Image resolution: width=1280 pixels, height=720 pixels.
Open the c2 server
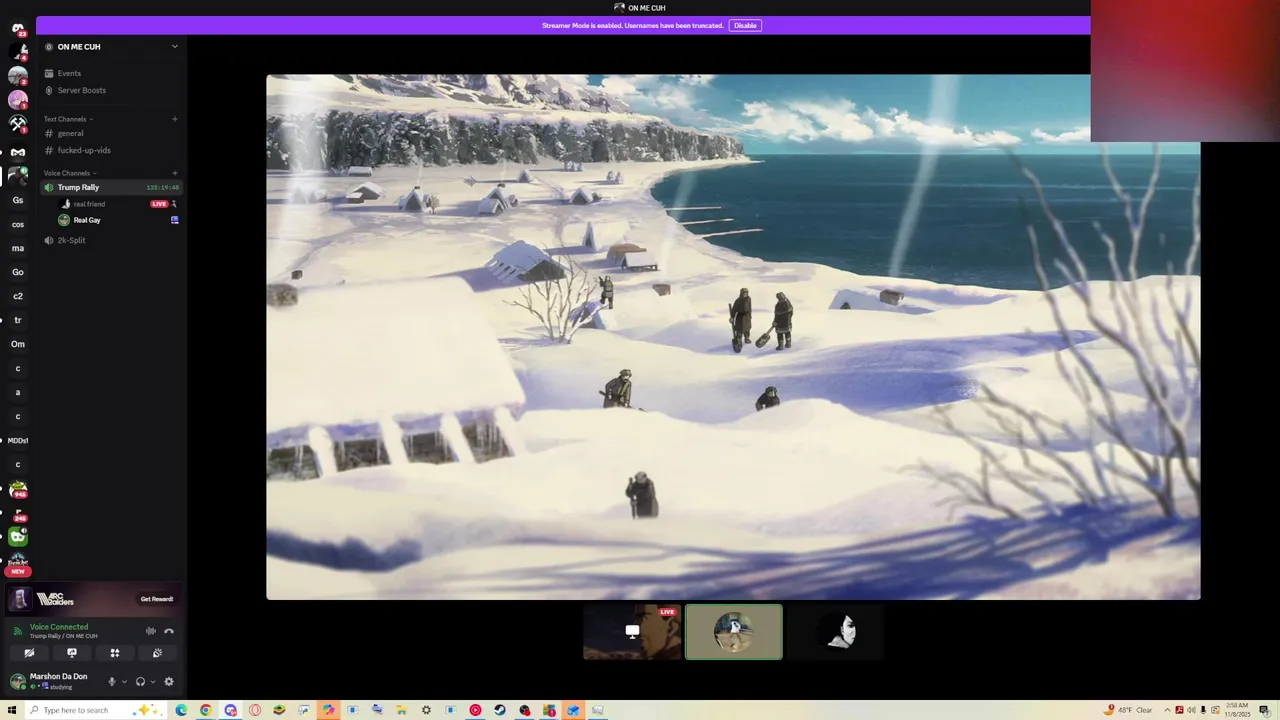(x=18, y=296)
